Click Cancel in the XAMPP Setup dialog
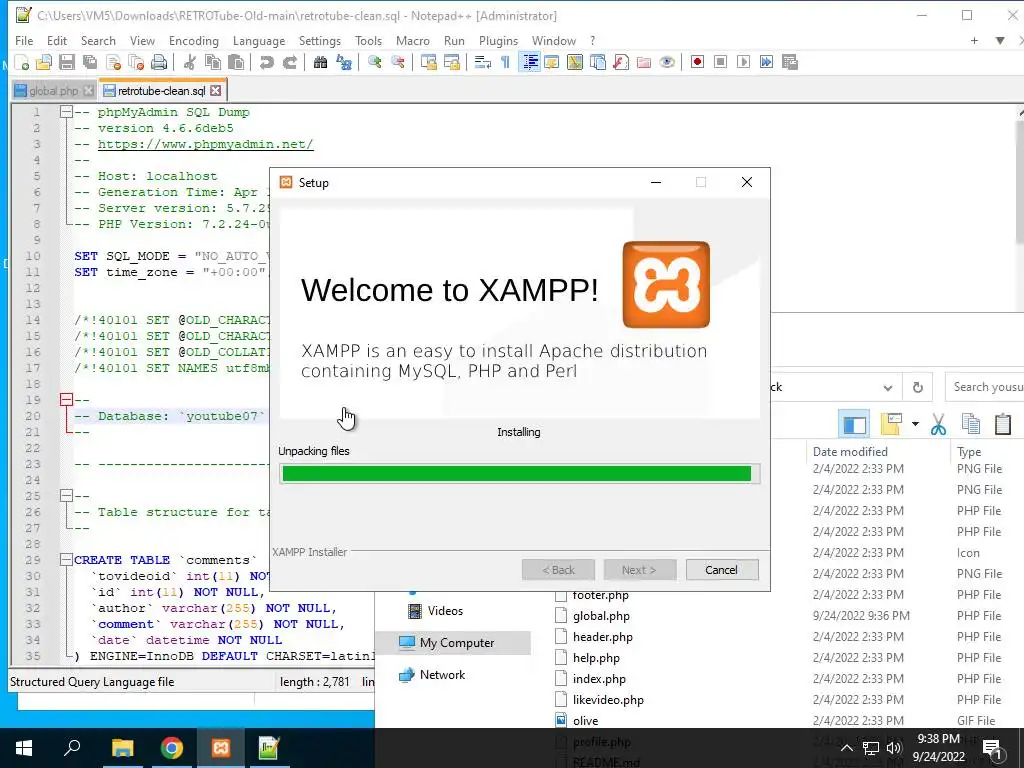Viewport: 1024px width, 768px height. (x=722, y=570)
